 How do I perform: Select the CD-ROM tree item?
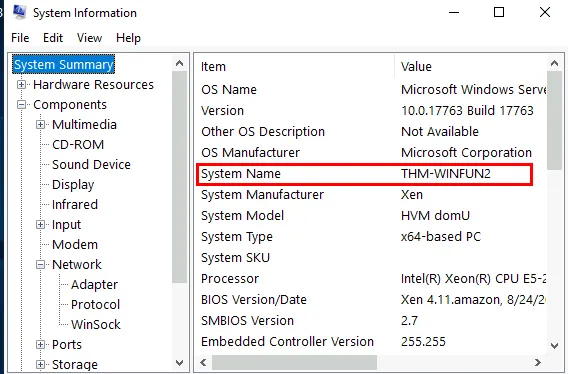coord(78,145)
